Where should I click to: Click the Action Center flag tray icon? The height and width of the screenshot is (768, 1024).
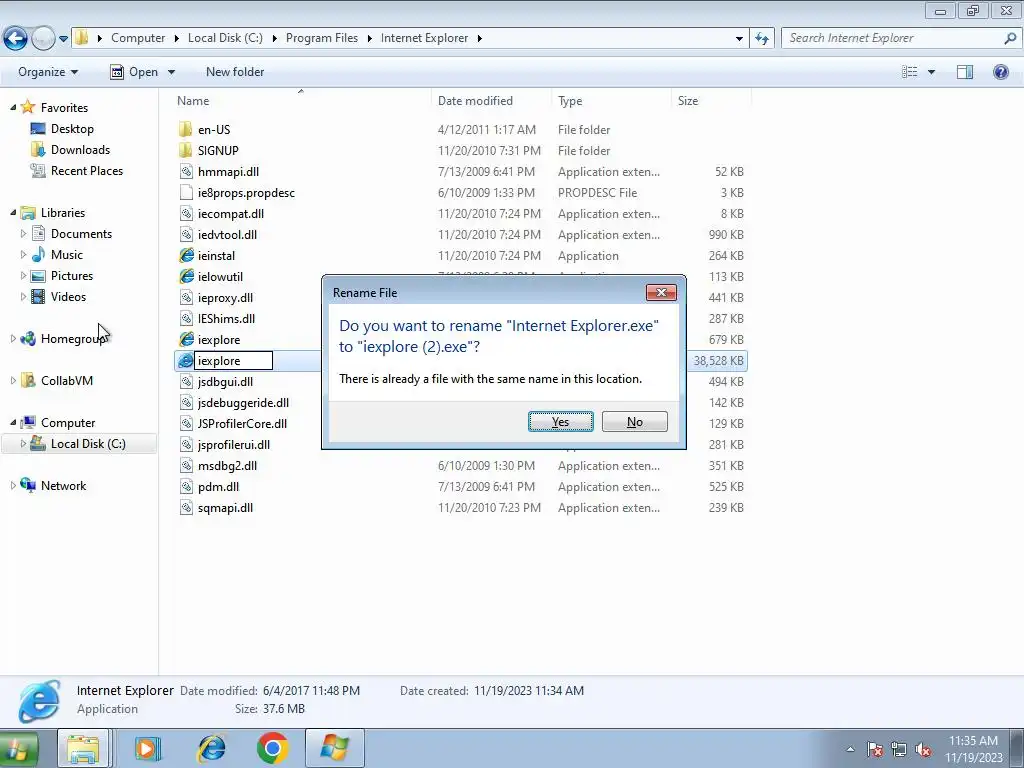[x=874, y=749]
